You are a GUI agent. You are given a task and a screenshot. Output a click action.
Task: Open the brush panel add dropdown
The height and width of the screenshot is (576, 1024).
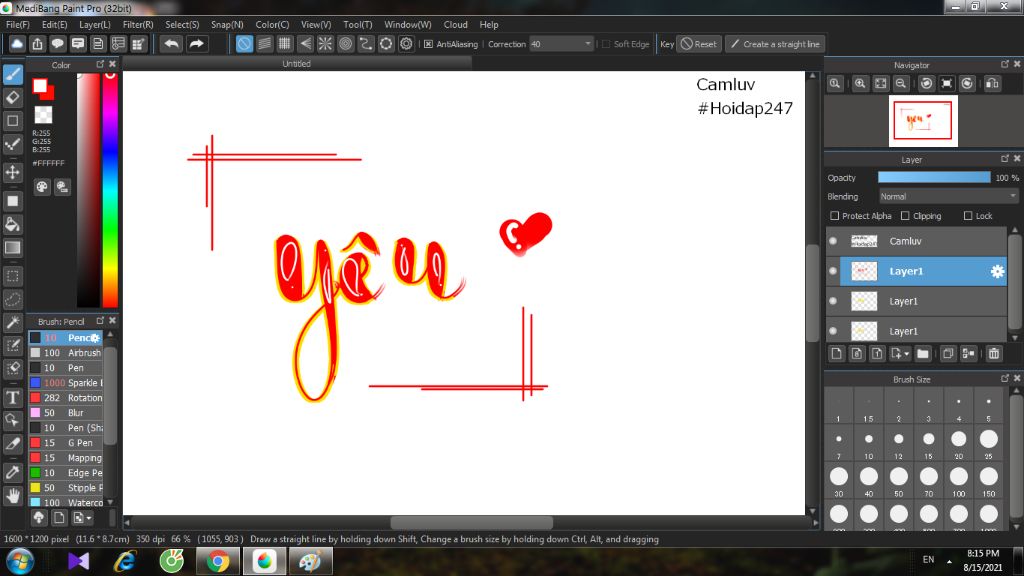[89, 518]
